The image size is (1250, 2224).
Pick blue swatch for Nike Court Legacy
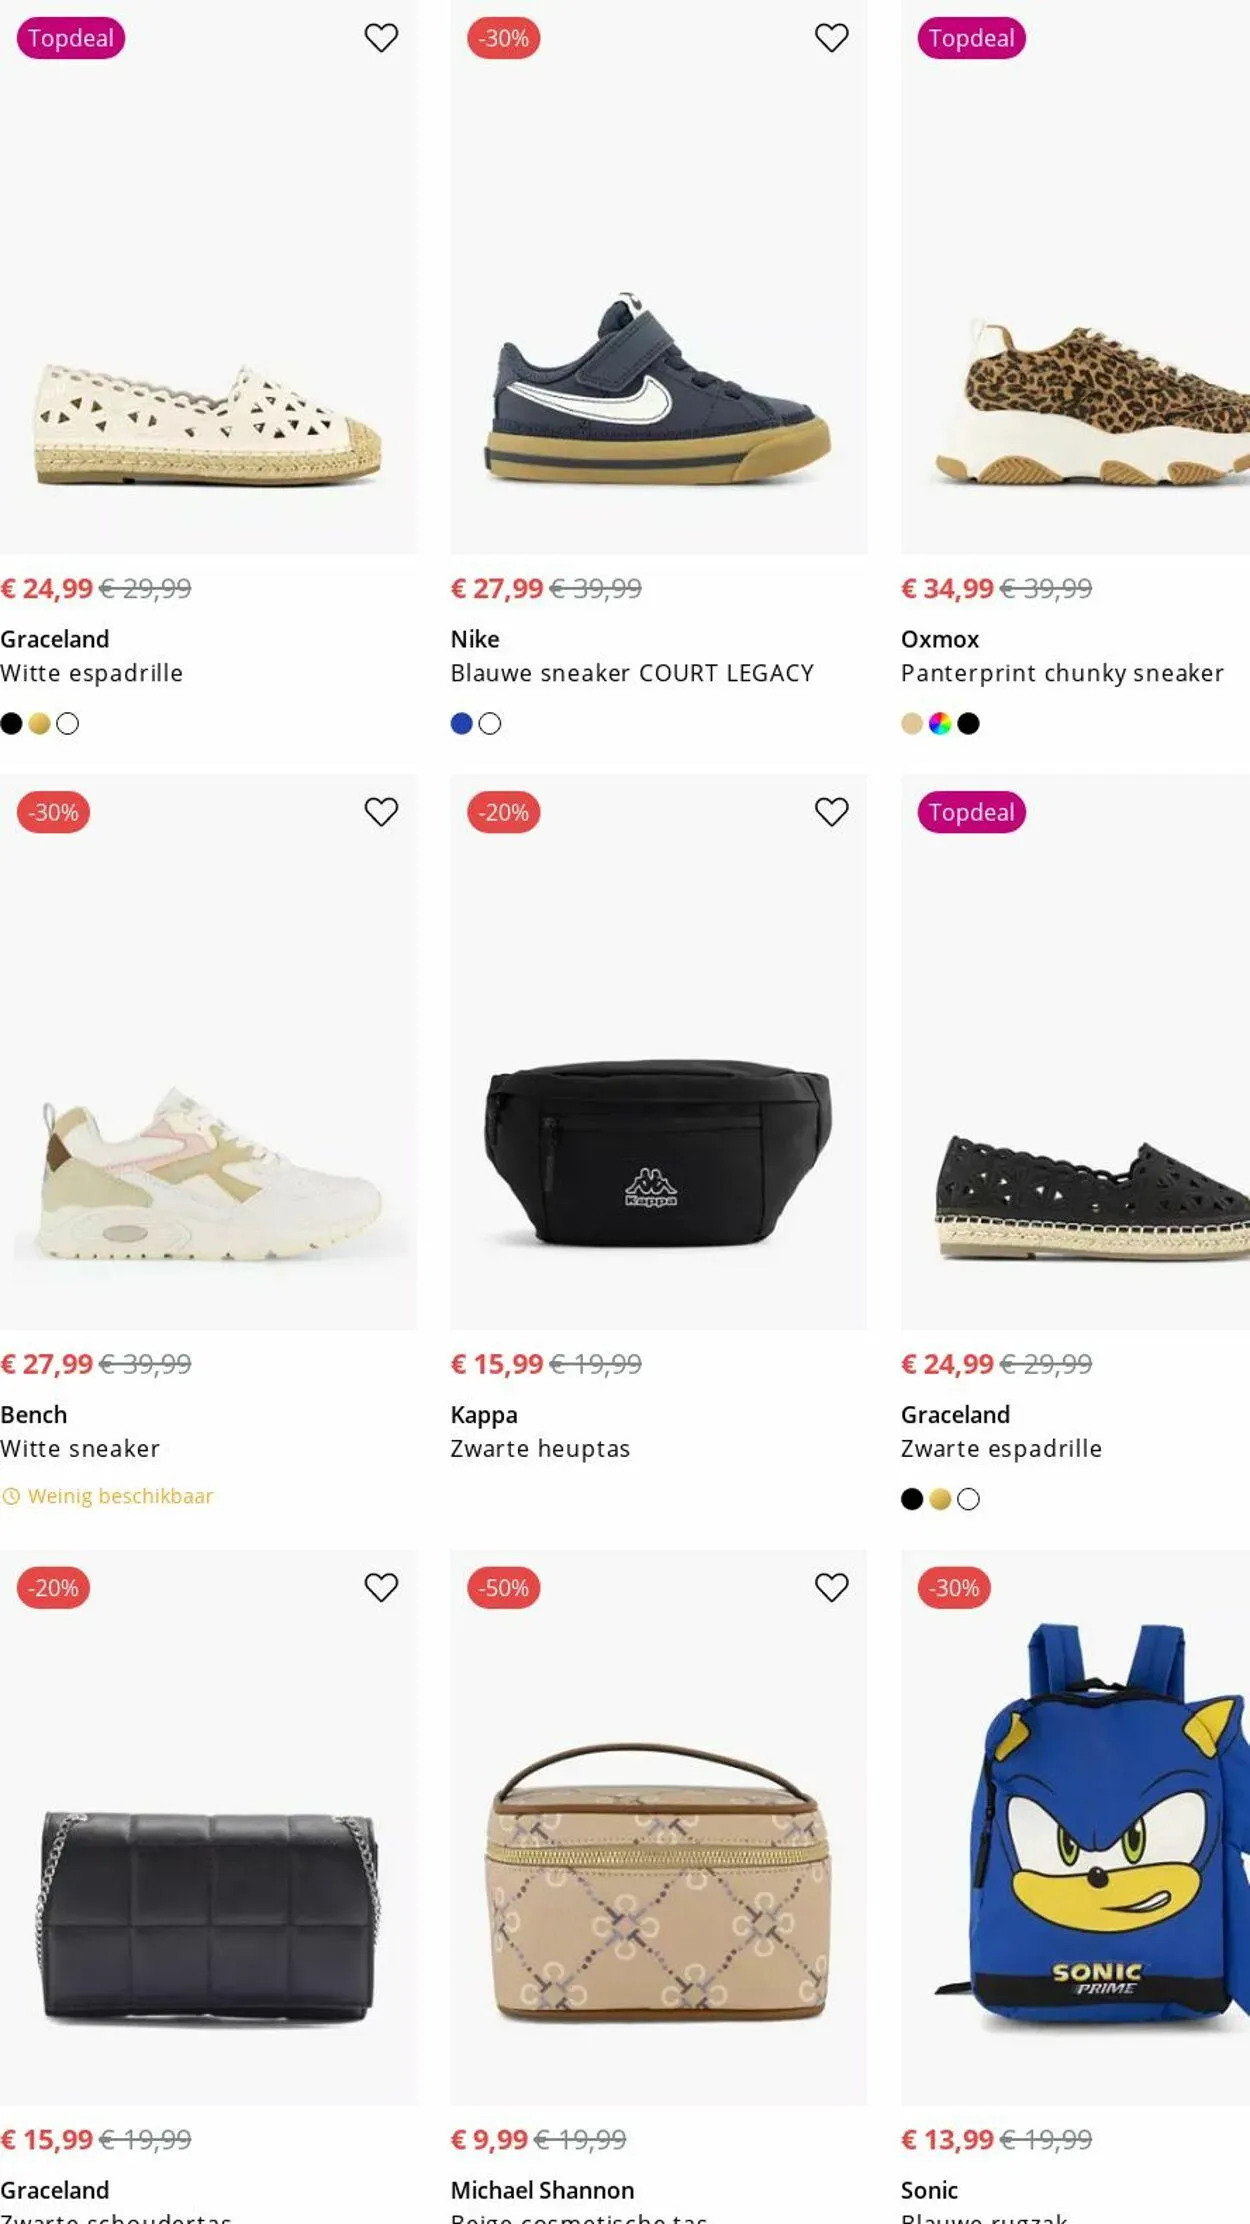click(x=461, y=724)
